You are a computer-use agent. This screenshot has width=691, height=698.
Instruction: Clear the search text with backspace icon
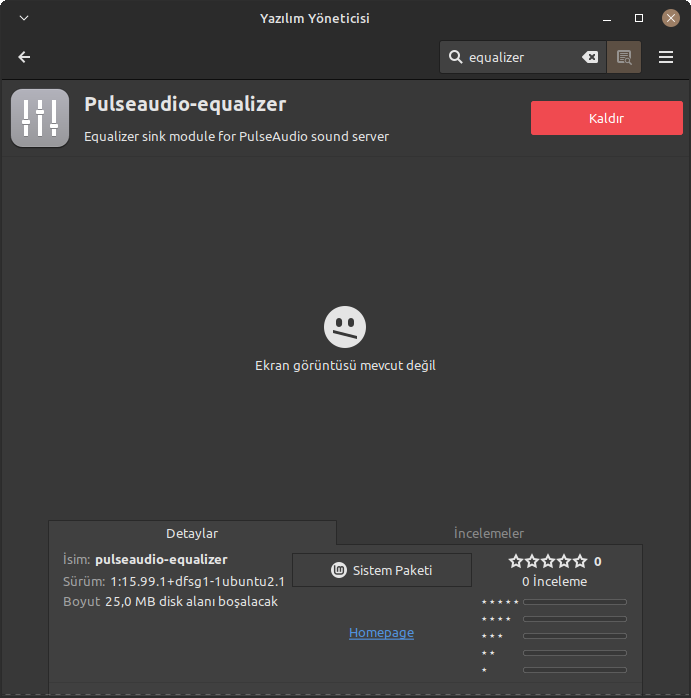tap(590, 57)
